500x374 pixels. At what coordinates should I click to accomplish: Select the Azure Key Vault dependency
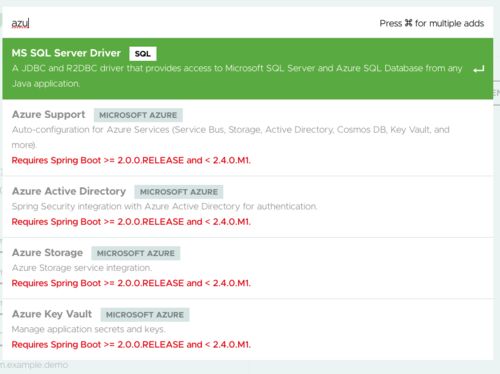(x=248, y=329)
